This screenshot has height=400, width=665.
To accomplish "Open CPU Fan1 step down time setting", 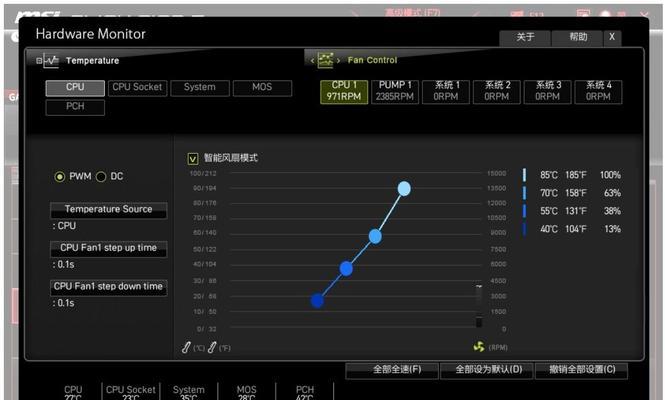I will tap(109, 287).
